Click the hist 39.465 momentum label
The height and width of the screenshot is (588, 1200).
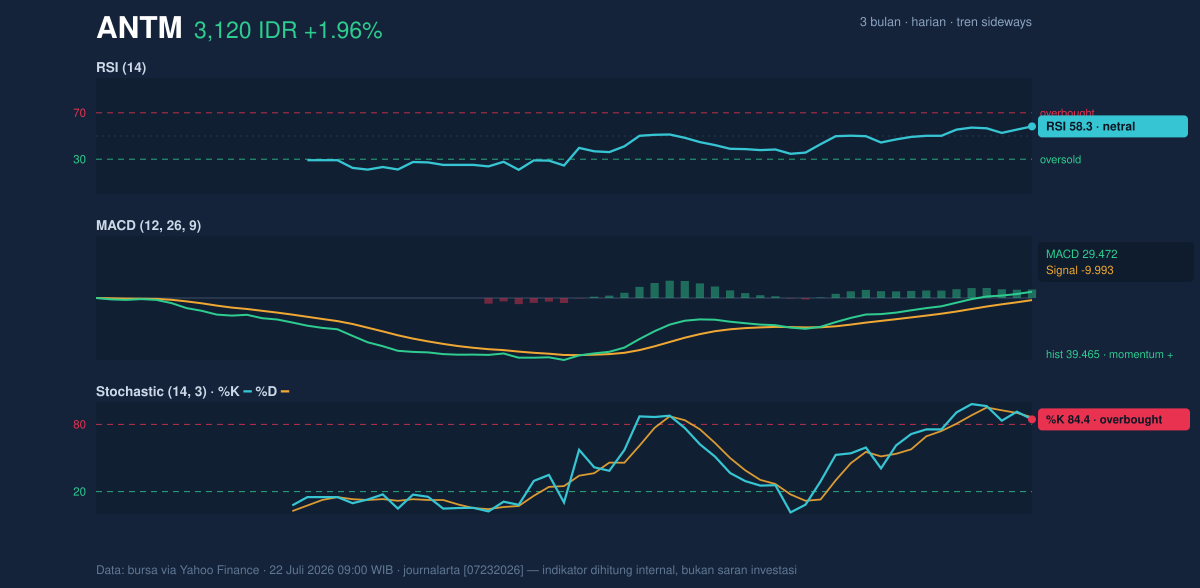1110,354
